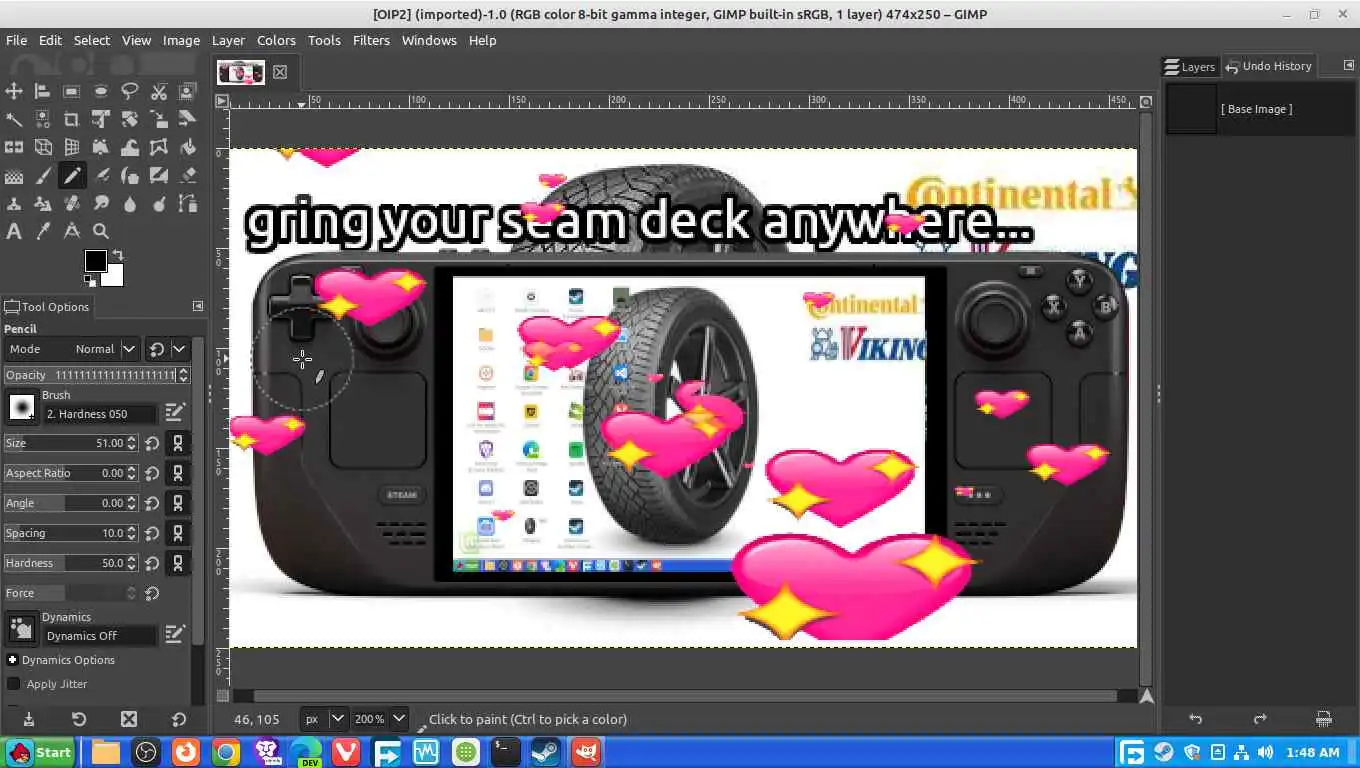Click the Opacity stepper arrows
This screenshot has width=1360, height=768.
184,375
